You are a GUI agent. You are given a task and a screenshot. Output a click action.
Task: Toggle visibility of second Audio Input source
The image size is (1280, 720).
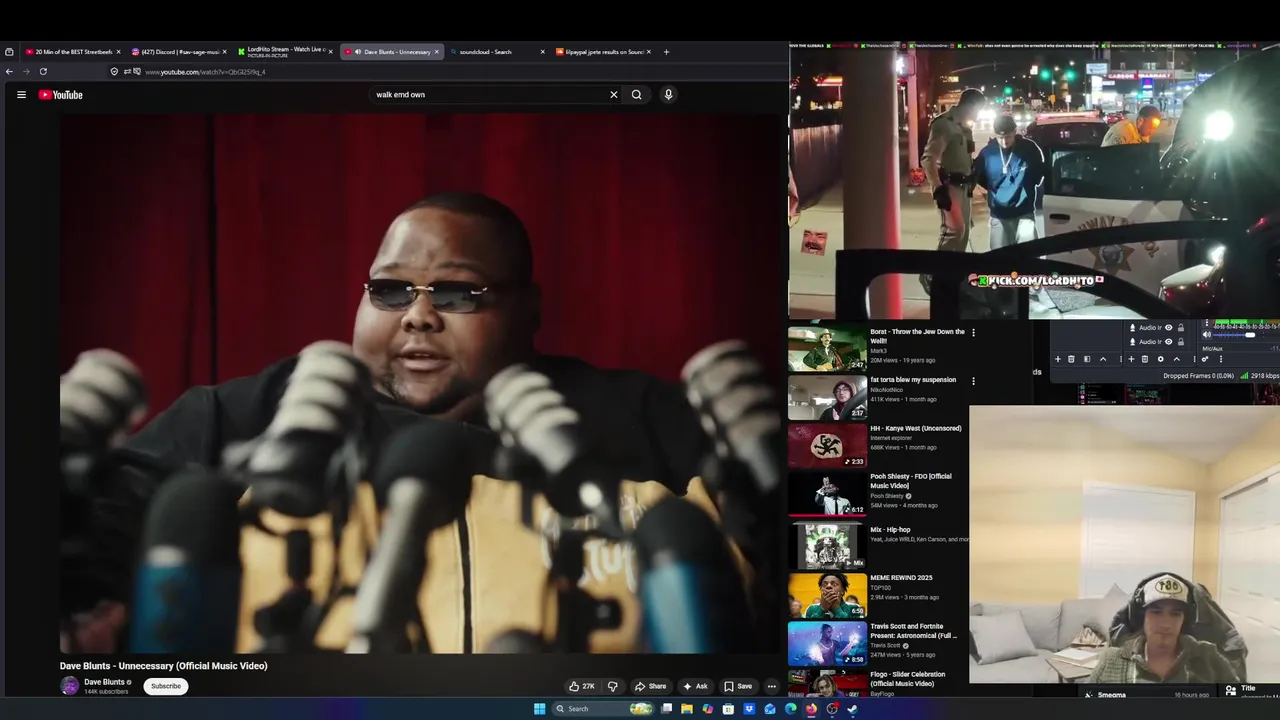[x=1168, y=342]
